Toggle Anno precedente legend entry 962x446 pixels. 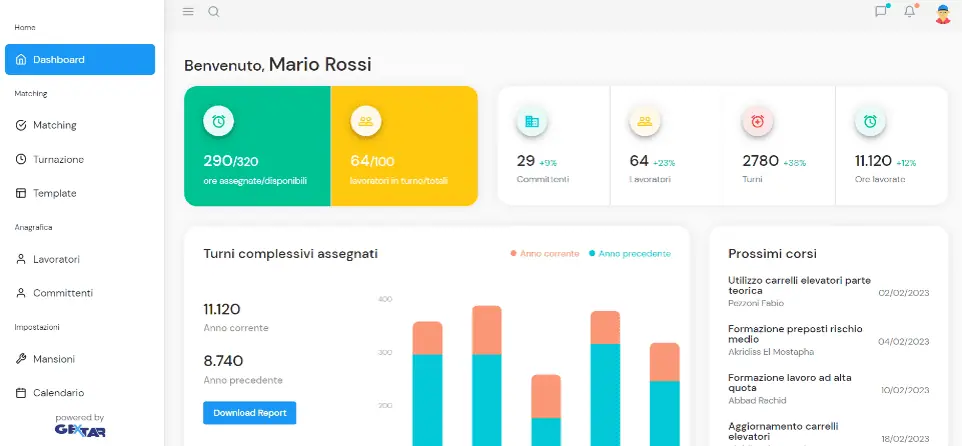point(630,253)
